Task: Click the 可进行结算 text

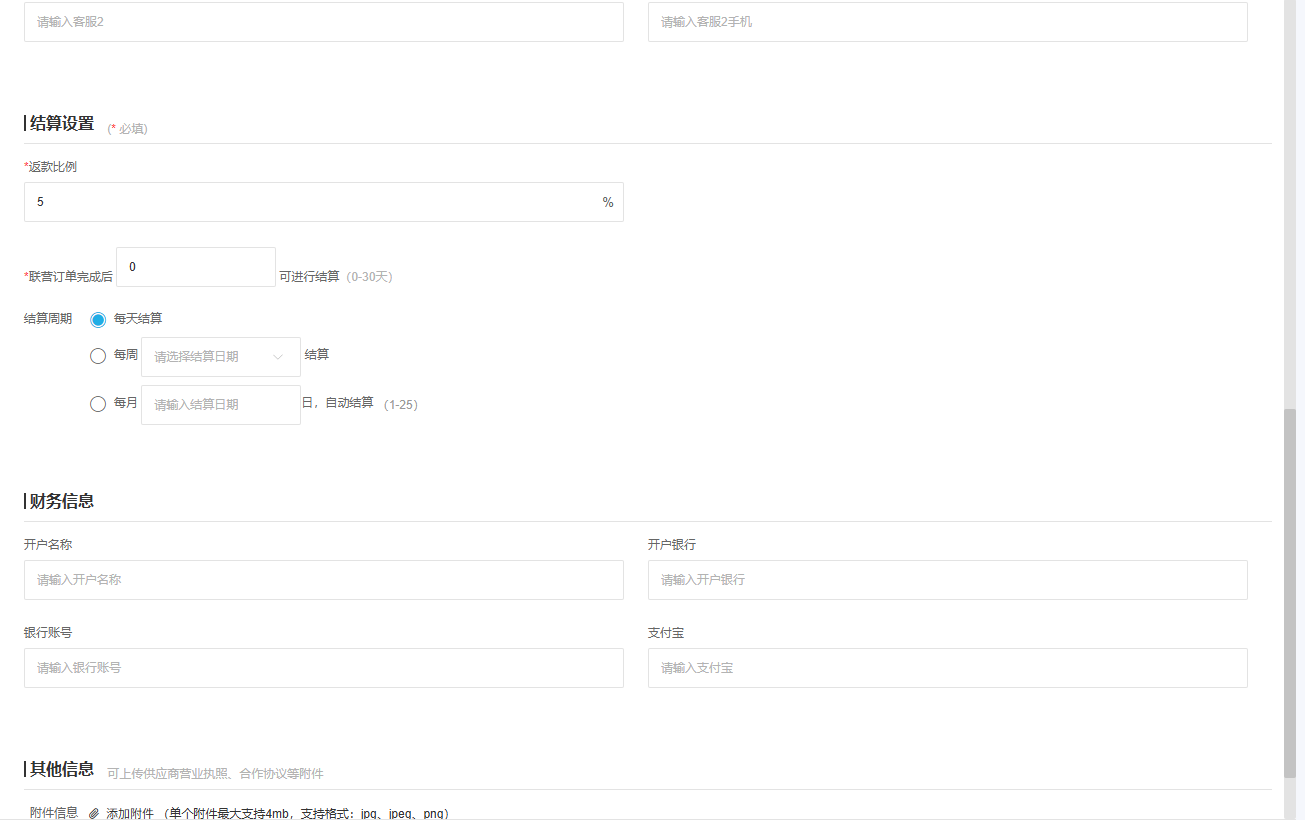Action: (x=309, y=276)
